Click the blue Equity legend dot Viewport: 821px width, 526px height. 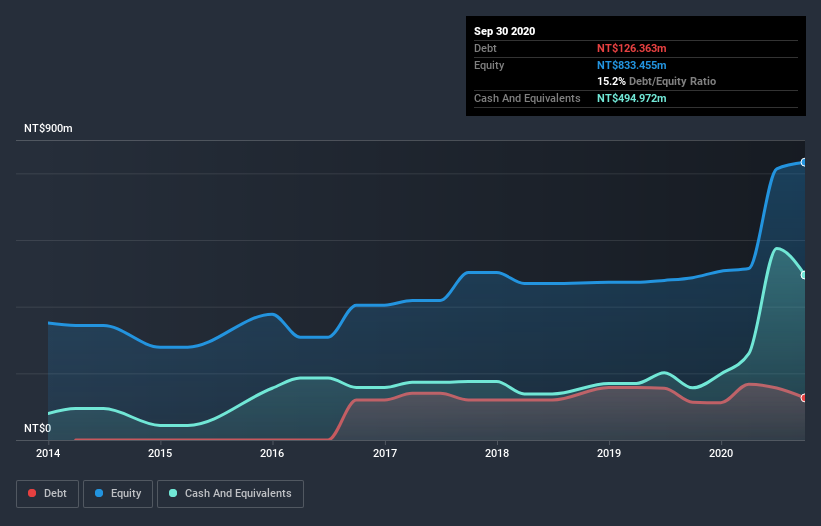(x=99, y=493)
